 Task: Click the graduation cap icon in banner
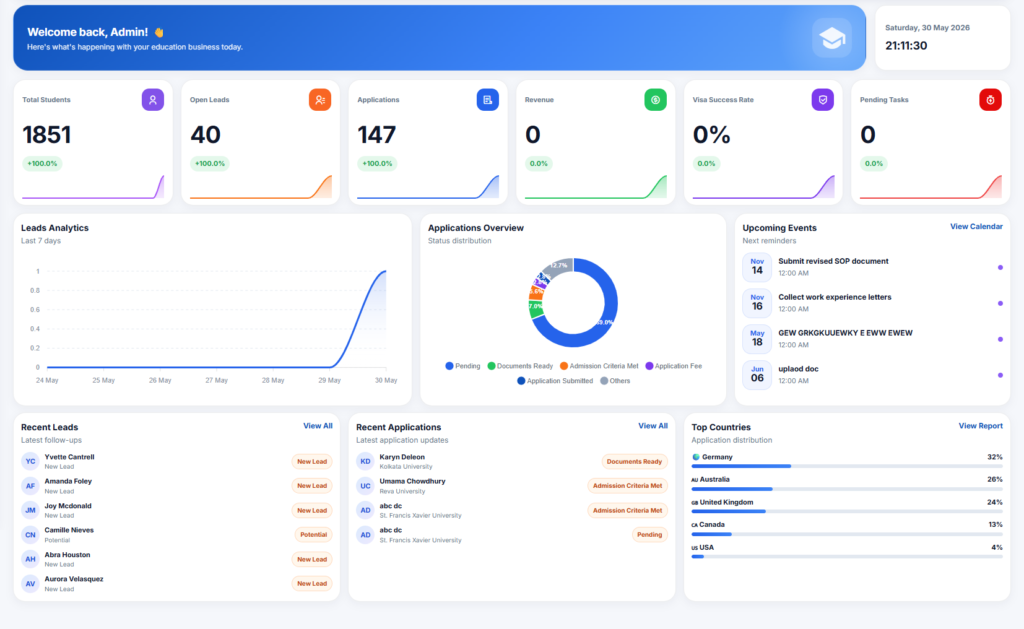click(x=832, y=38)
